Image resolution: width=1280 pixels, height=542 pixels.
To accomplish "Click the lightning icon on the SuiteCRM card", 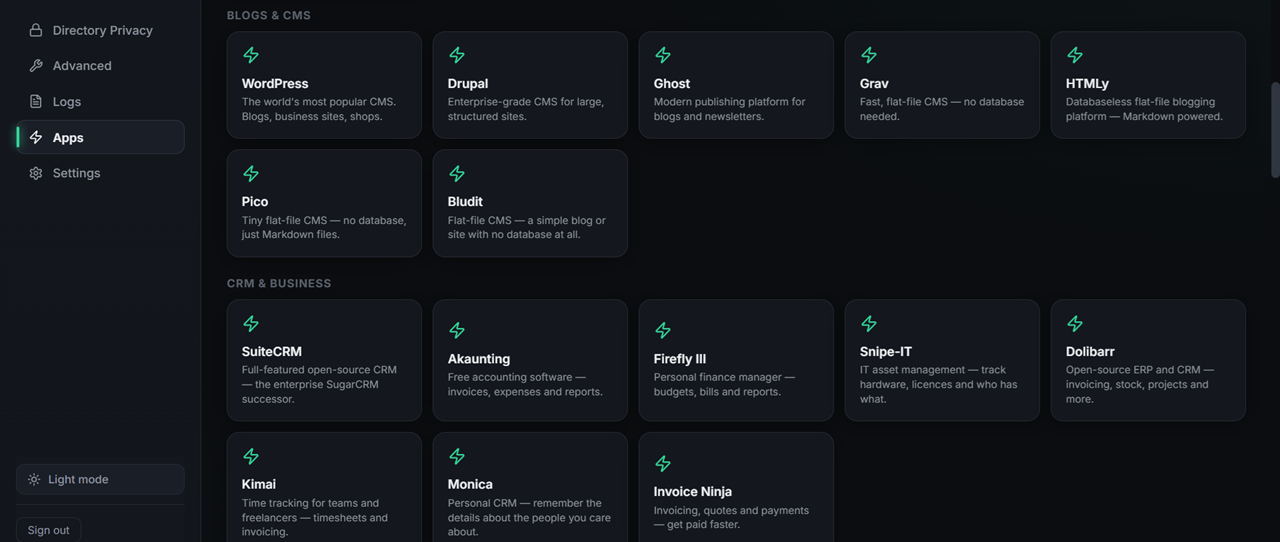I will coord(251,323).
